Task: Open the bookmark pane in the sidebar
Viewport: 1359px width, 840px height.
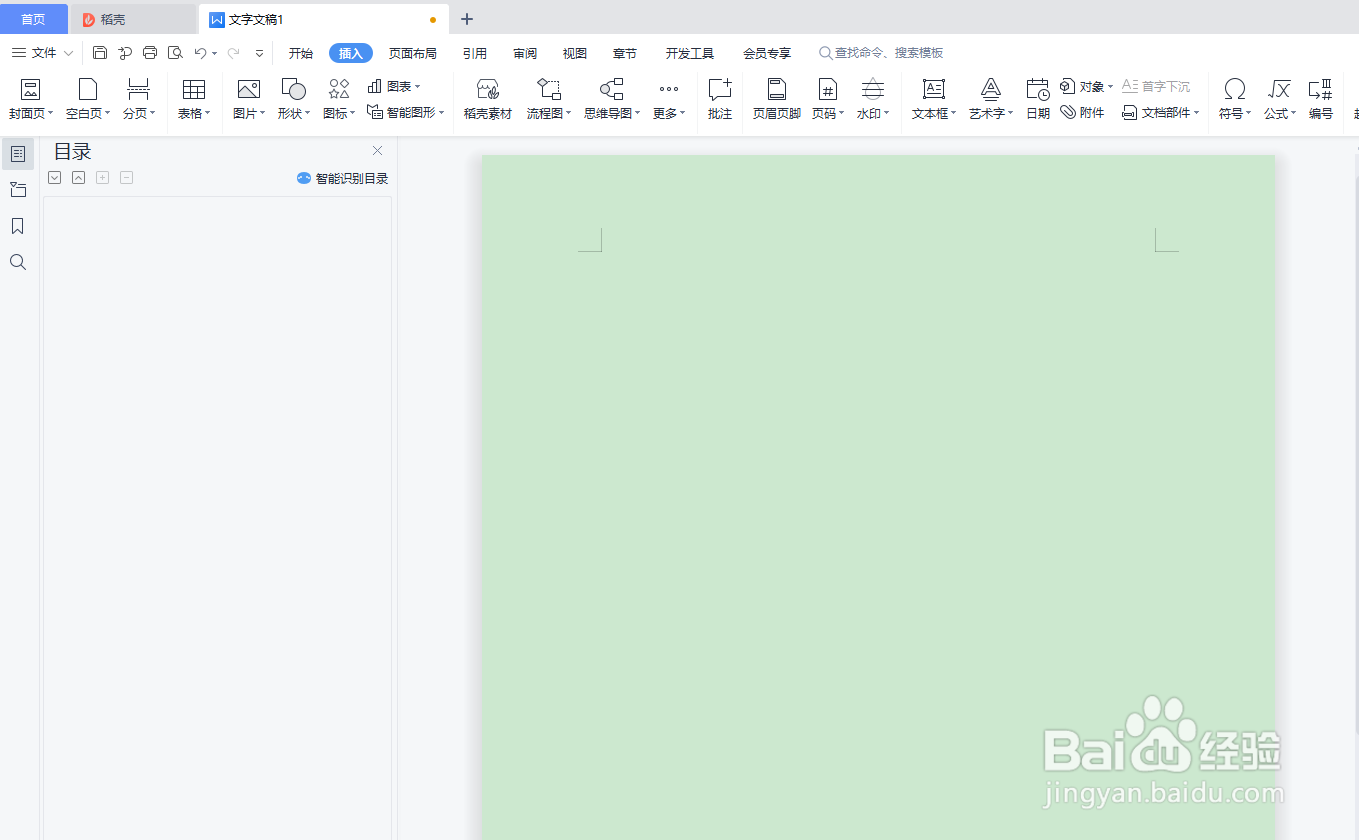Action: [x=18, y=226]
